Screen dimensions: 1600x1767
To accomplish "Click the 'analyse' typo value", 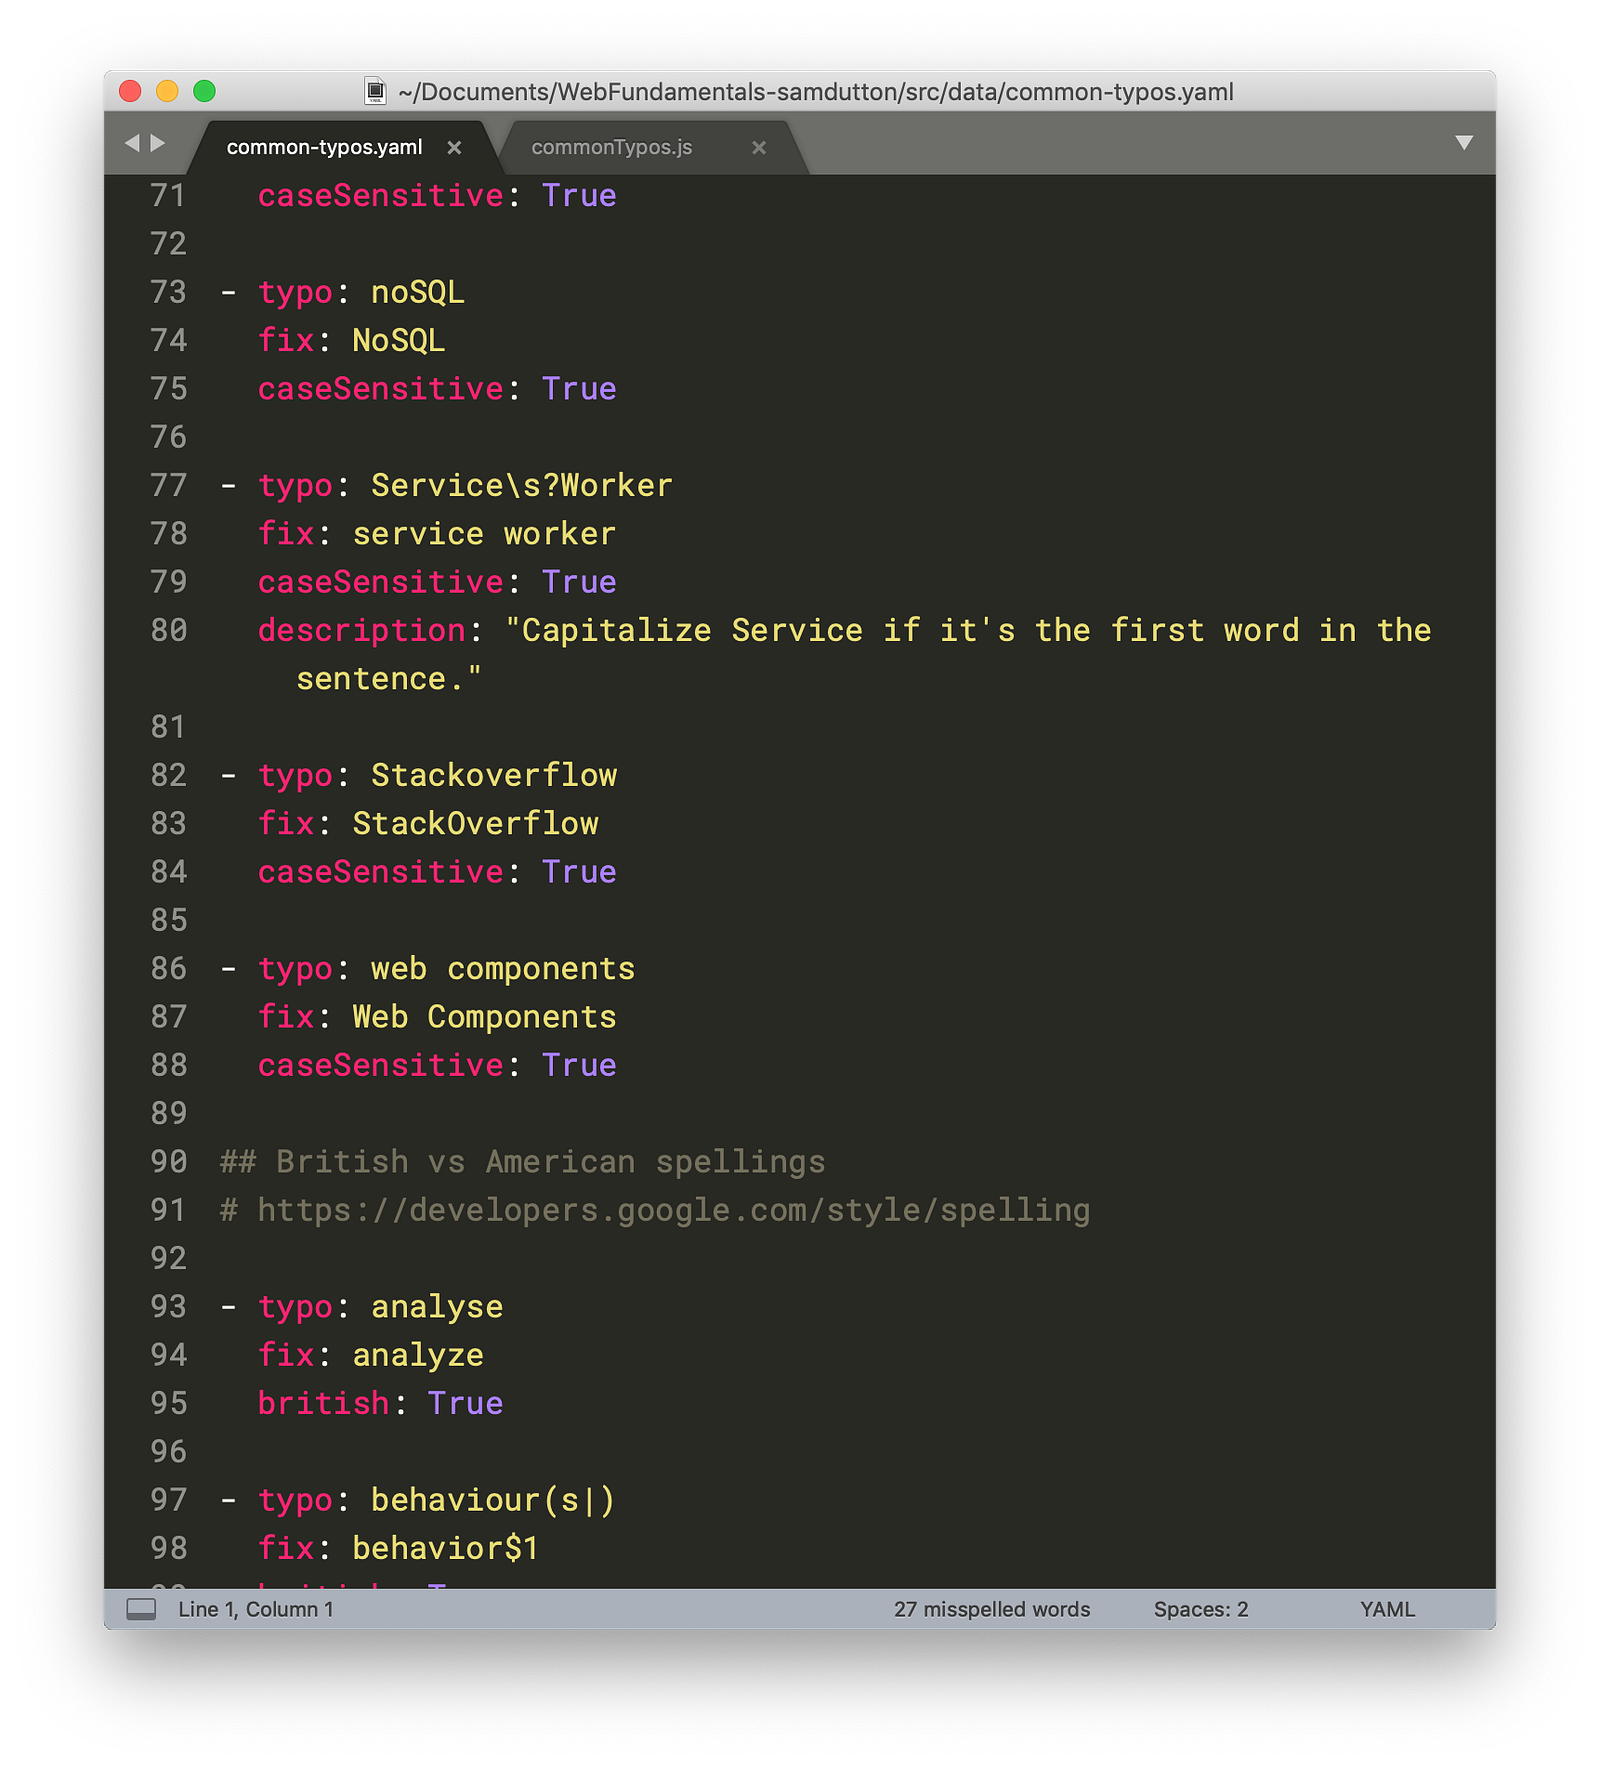I will pos(437,1306).
